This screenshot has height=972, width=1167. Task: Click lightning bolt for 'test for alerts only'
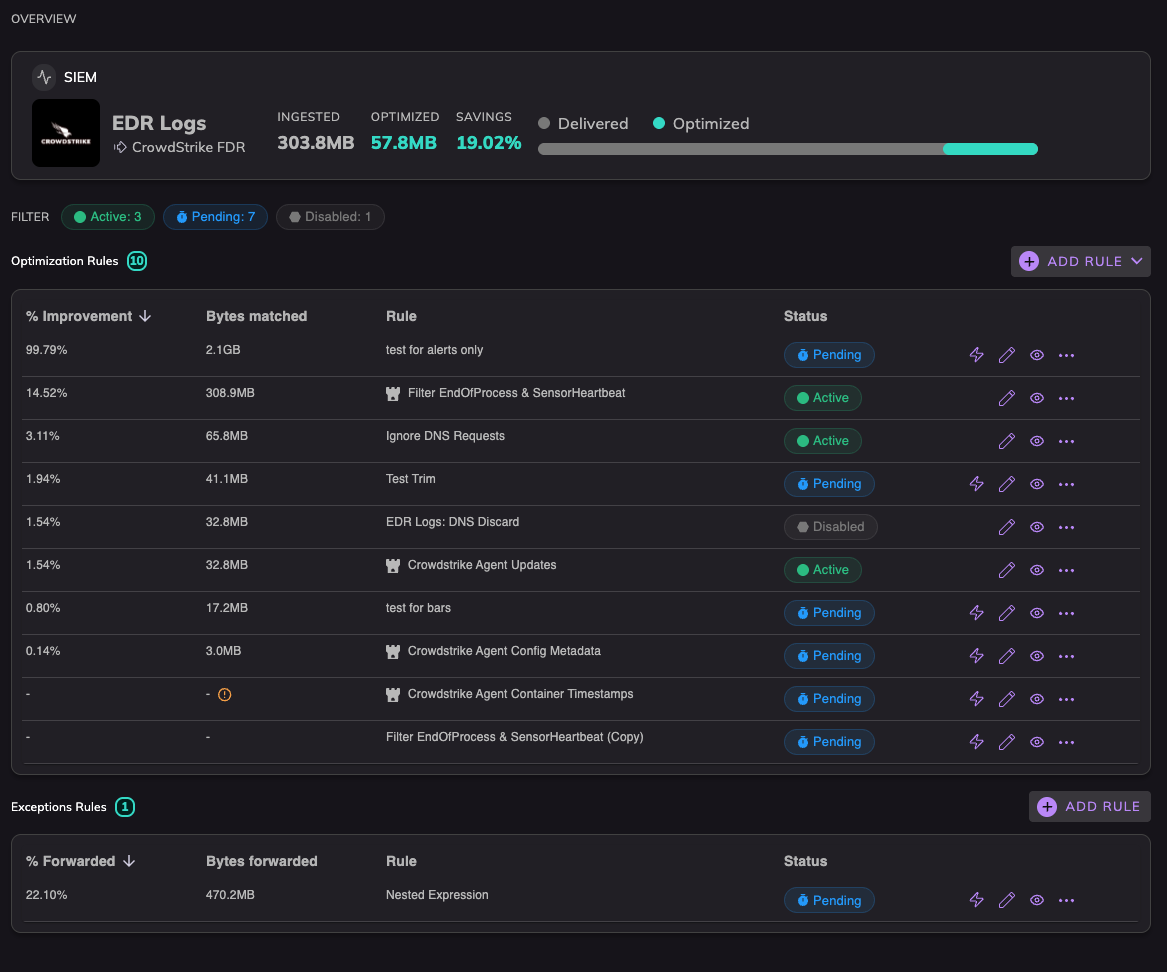tap(976, 355)
